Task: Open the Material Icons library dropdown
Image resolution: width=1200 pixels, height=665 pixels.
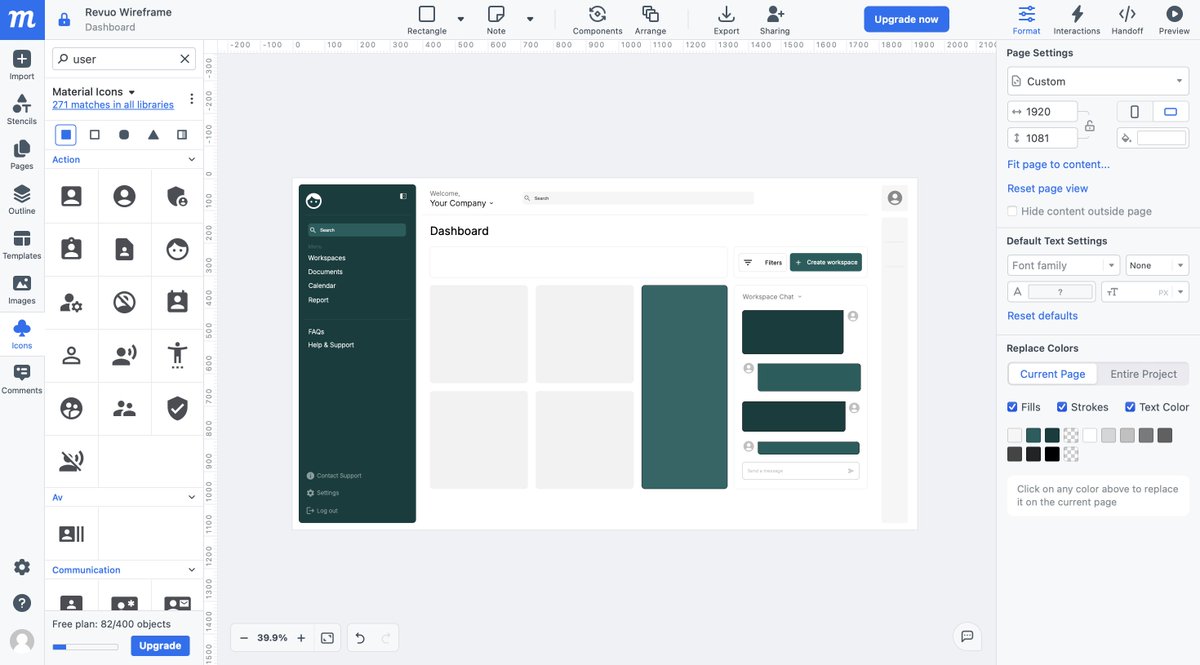Action: 93,92
